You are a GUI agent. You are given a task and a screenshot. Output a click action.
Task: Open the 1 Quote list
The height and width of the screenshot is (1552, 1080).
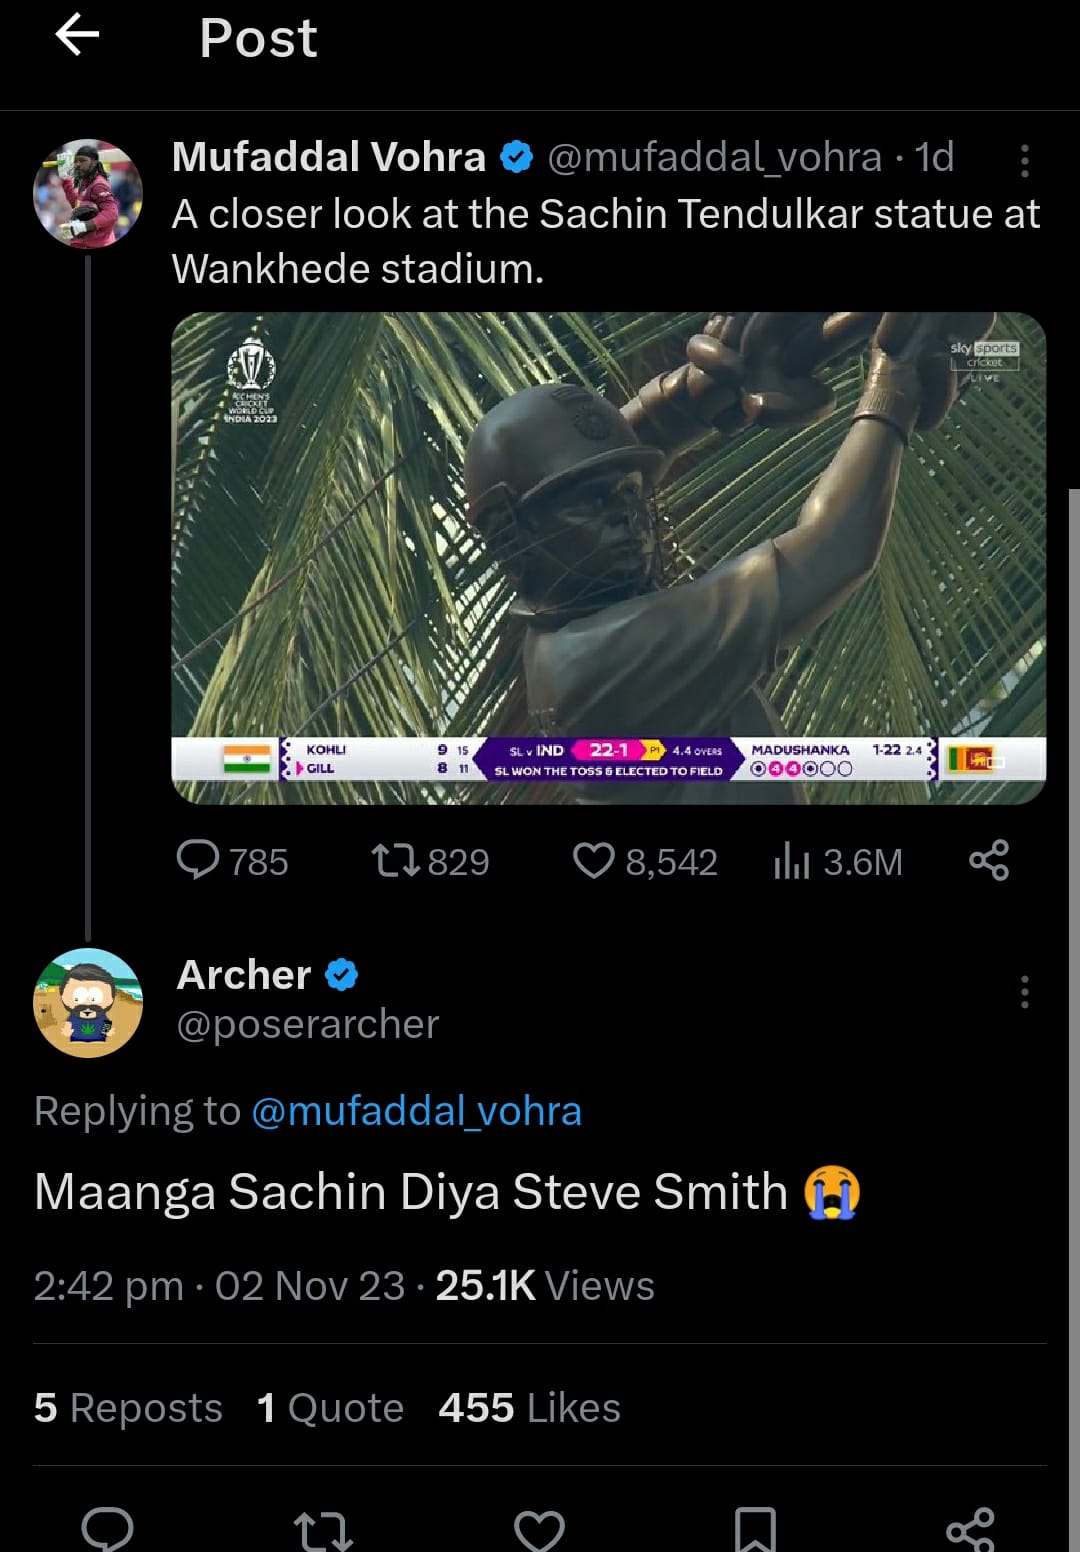point(330,1407)
